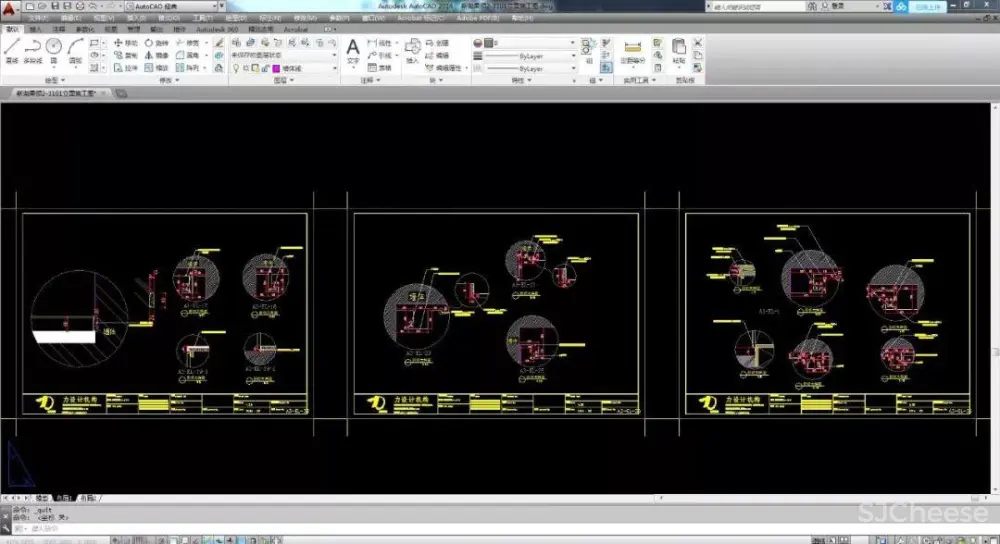
Task: Expand the ByLayer linetype dropdown
Action: pyautogui.click(x=573, y=56)
